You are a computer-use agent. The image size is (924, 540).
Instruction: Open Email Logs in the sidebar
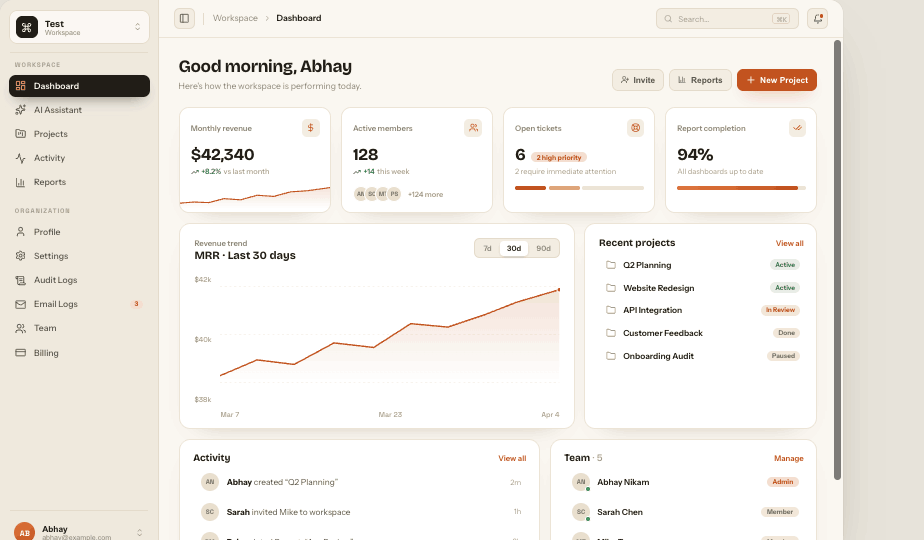click(x=80, y=304)
